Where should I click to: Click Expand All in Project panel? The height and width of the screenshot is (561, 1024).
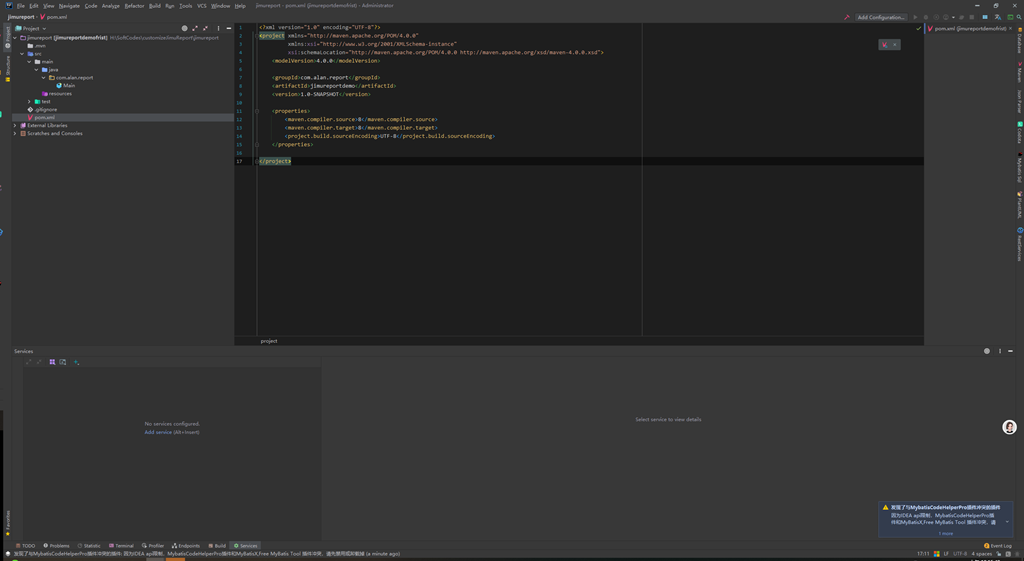[x=195, y=29]
